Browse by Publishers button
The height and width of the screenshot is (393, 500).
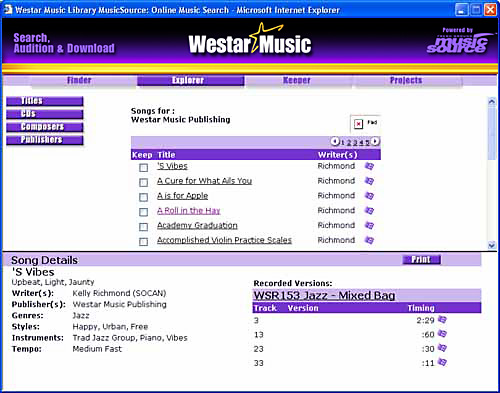[45, 140]
